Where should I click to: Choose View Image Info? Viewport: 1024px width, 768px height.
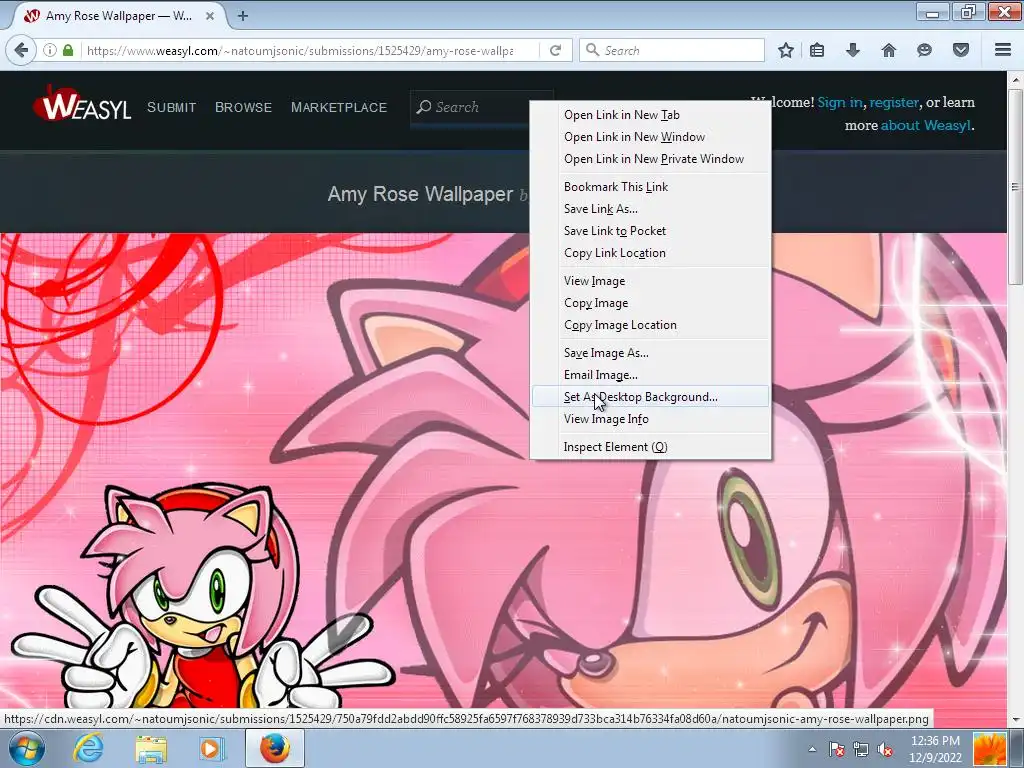pyautogui.click(x=650, y=419)
